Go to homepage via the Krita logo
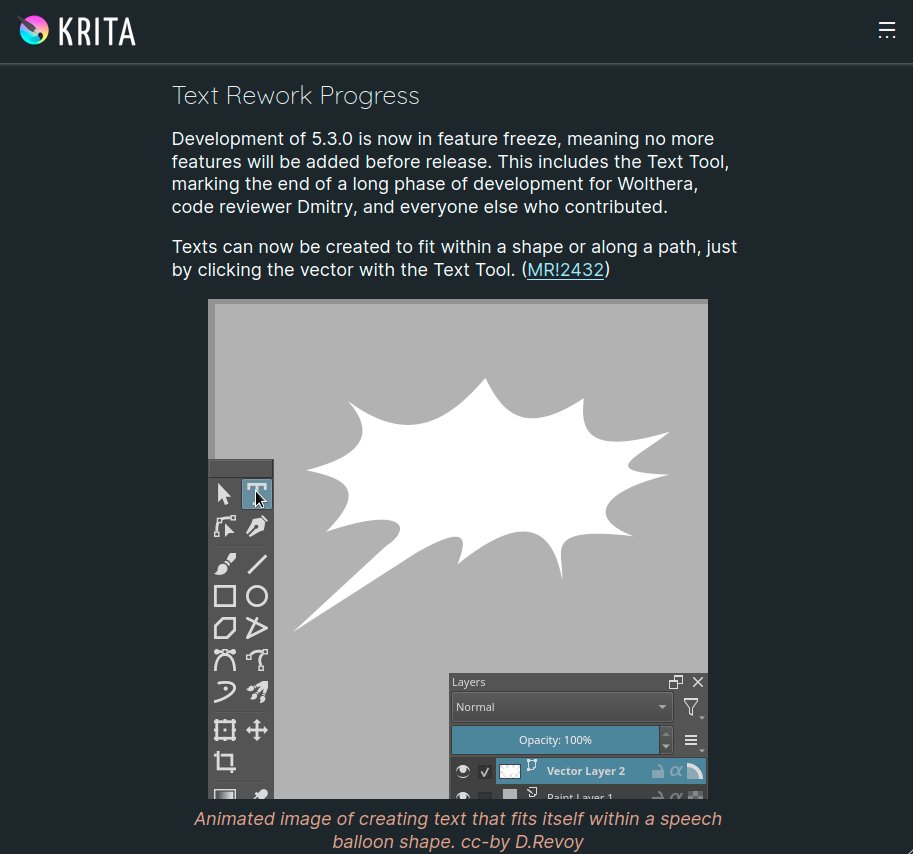The width and height of the screenshot is (913, 854). click(77, 31)
